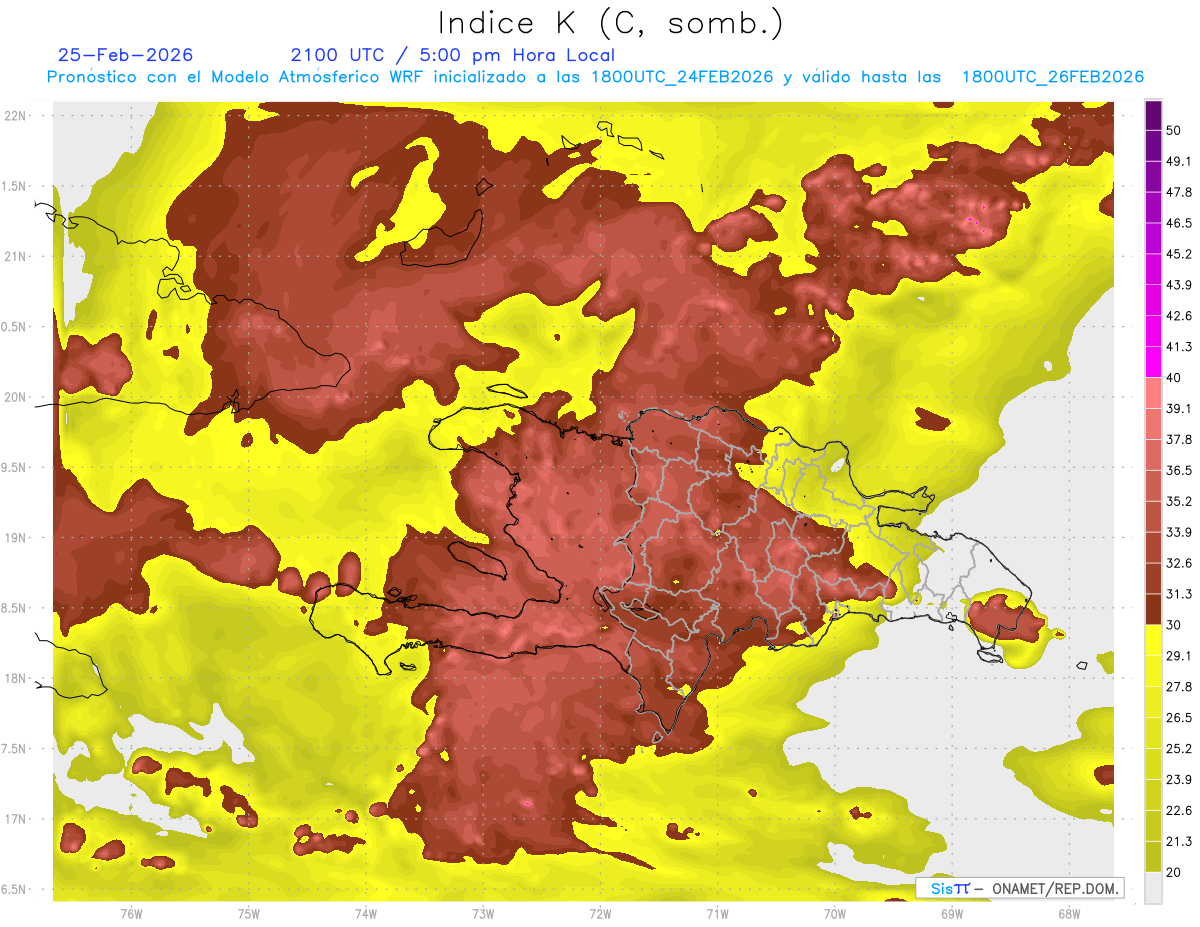Click the 30 value on color scale
Viewport: 1200px width, 927px height.
[1174, 625]
